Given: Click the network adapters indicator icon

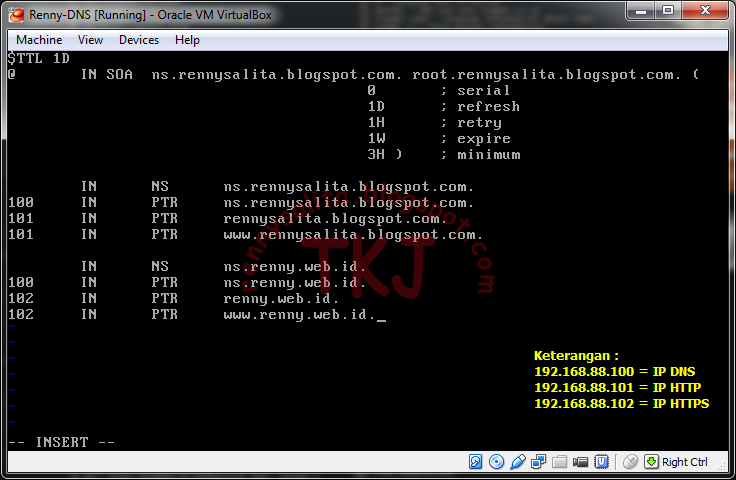Looking at the screenshot, I should pos(538,462).
